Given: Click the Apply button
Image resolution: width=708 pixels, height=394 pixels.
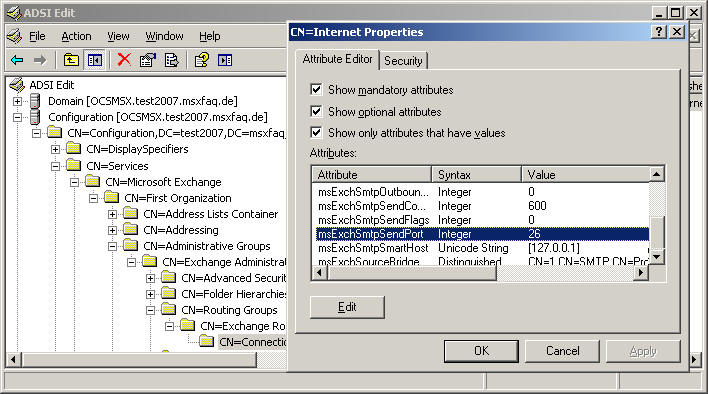Looking at the screenshot, I should [x=643, y=351].
